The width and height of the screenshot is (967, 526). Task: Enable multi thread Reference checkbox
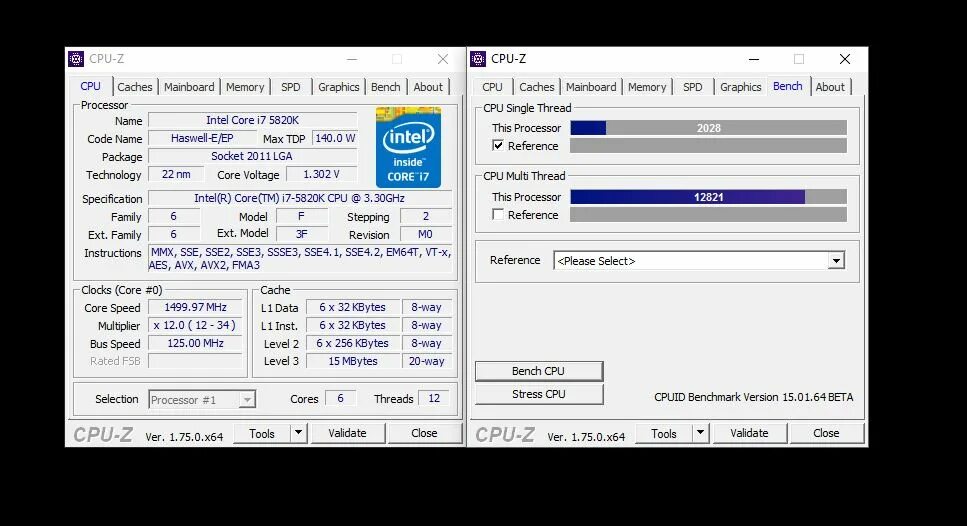click(498, 215)
